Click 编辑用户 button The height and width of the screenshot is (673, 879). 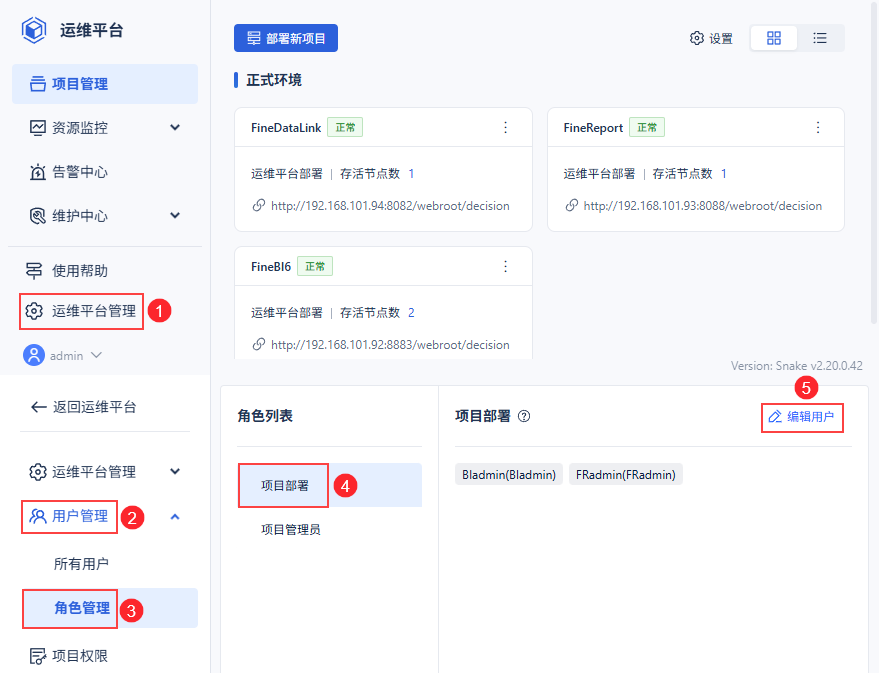tap(802, 417)
